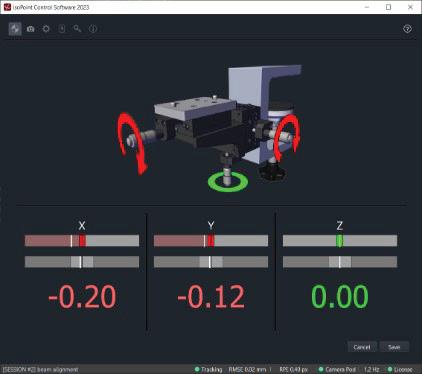The width and height of the screenshot is (422, 374).
Task: Click the Z axis green deviation bar
Action: pyautogui.click(x=340, y=241)
